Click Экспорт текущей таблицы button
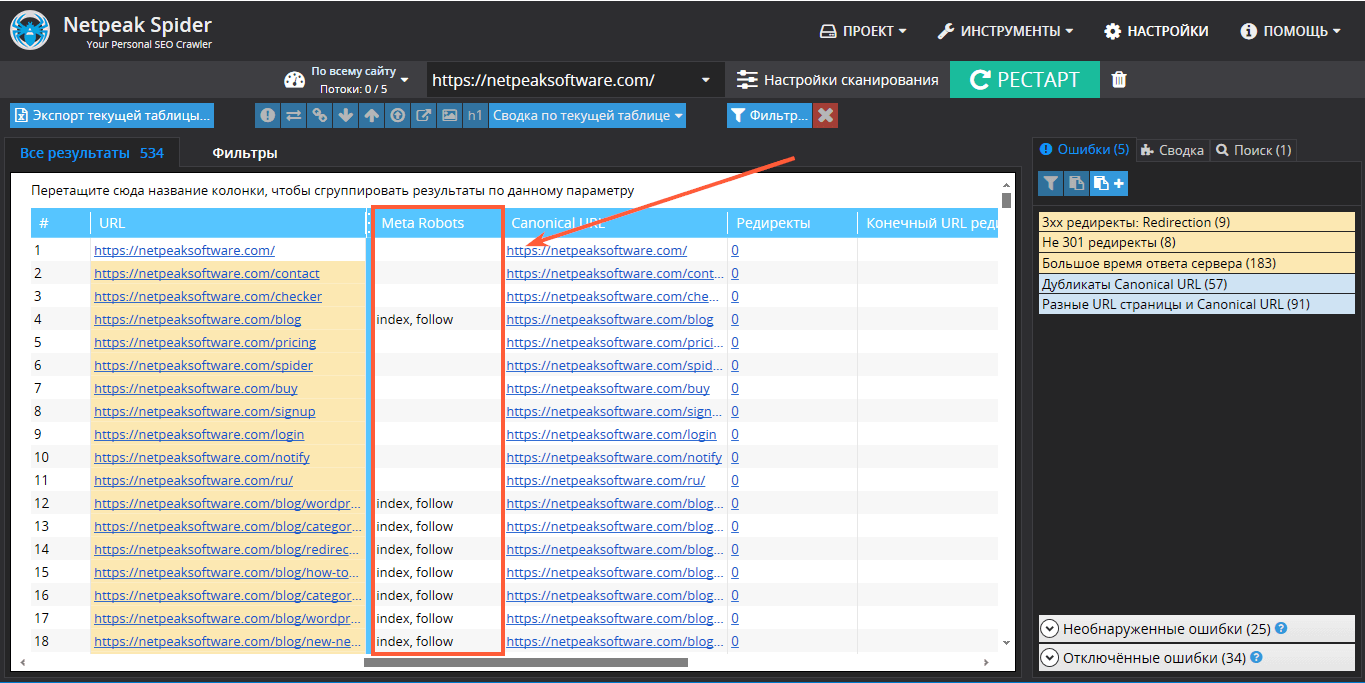1365x683 pixels. click(x=112, y=115)
